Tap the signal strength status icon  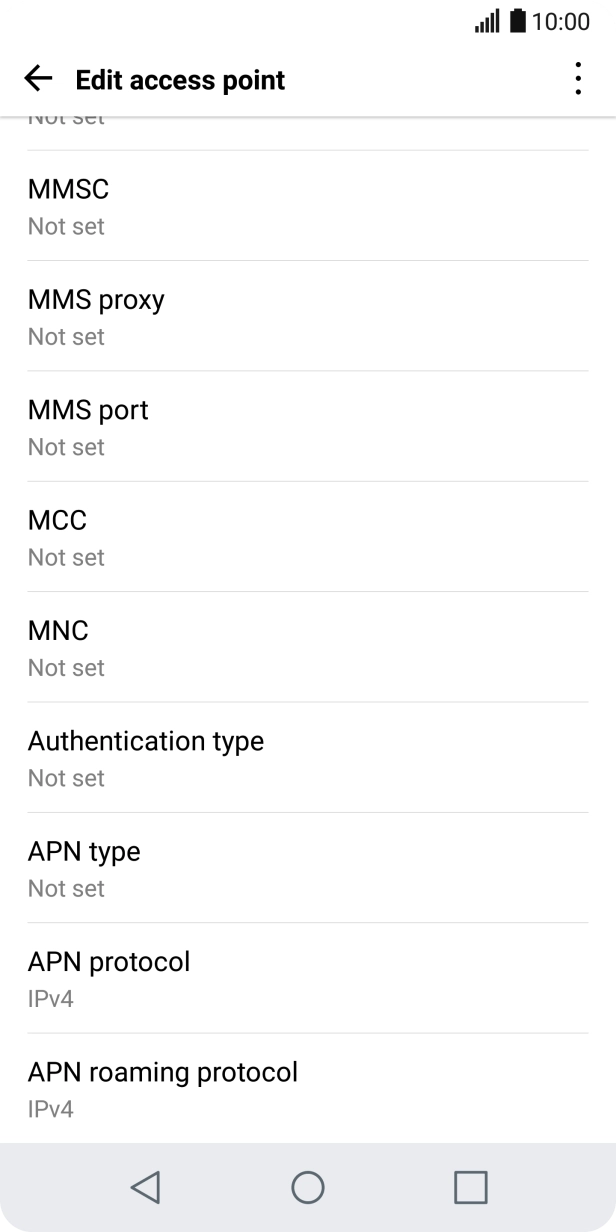487,21
